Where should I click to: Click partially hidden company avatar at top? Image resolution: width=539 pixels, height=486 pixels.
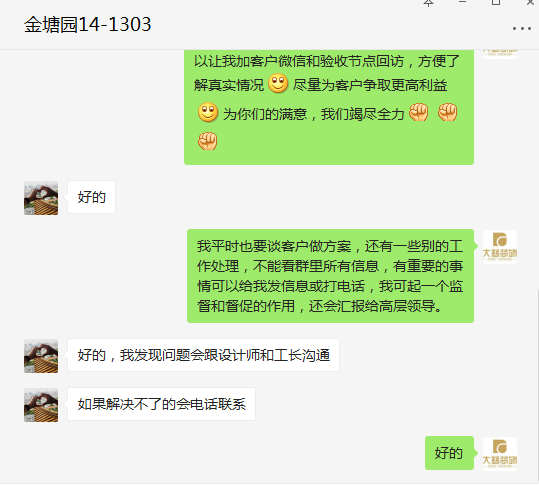point(500,54)
